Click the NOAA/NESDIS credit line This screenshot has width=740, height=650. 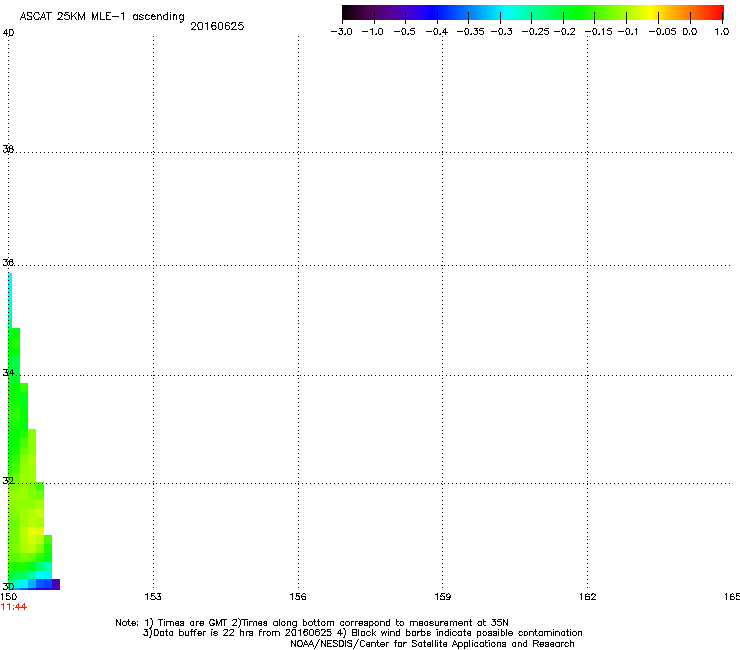432,644
